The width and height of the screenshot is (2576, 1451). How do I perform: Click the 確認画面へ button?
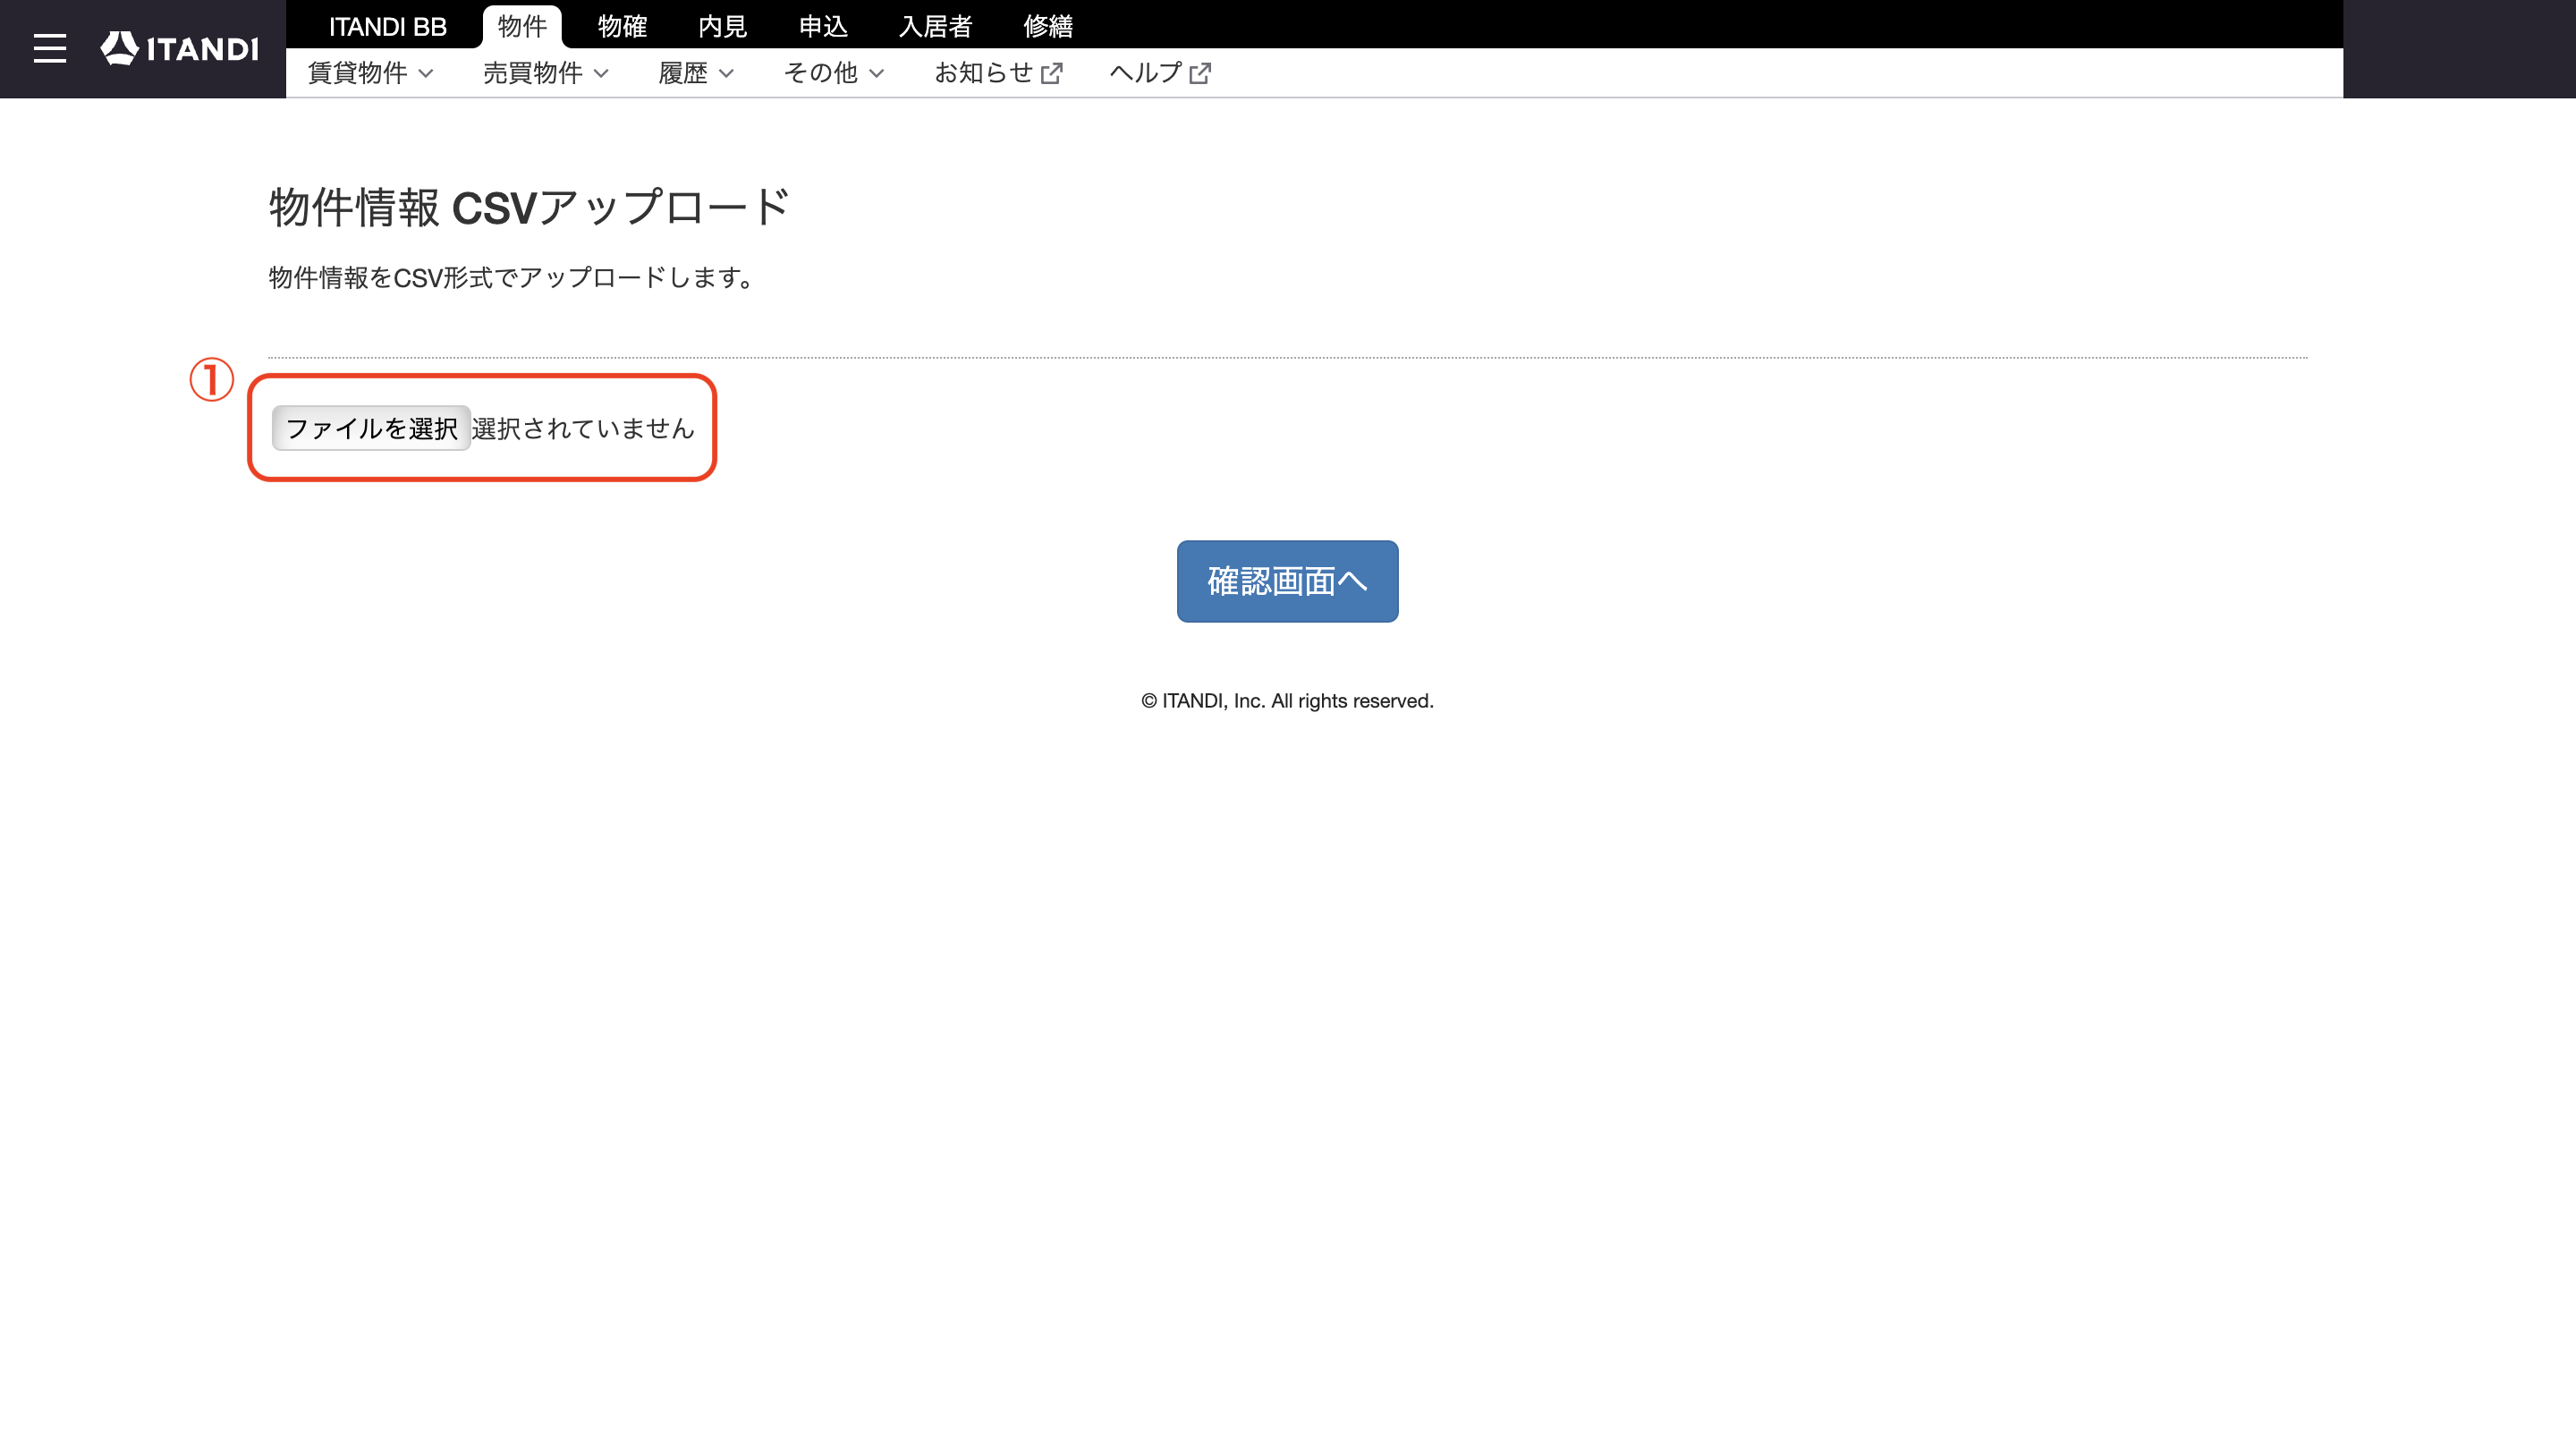1287,581
